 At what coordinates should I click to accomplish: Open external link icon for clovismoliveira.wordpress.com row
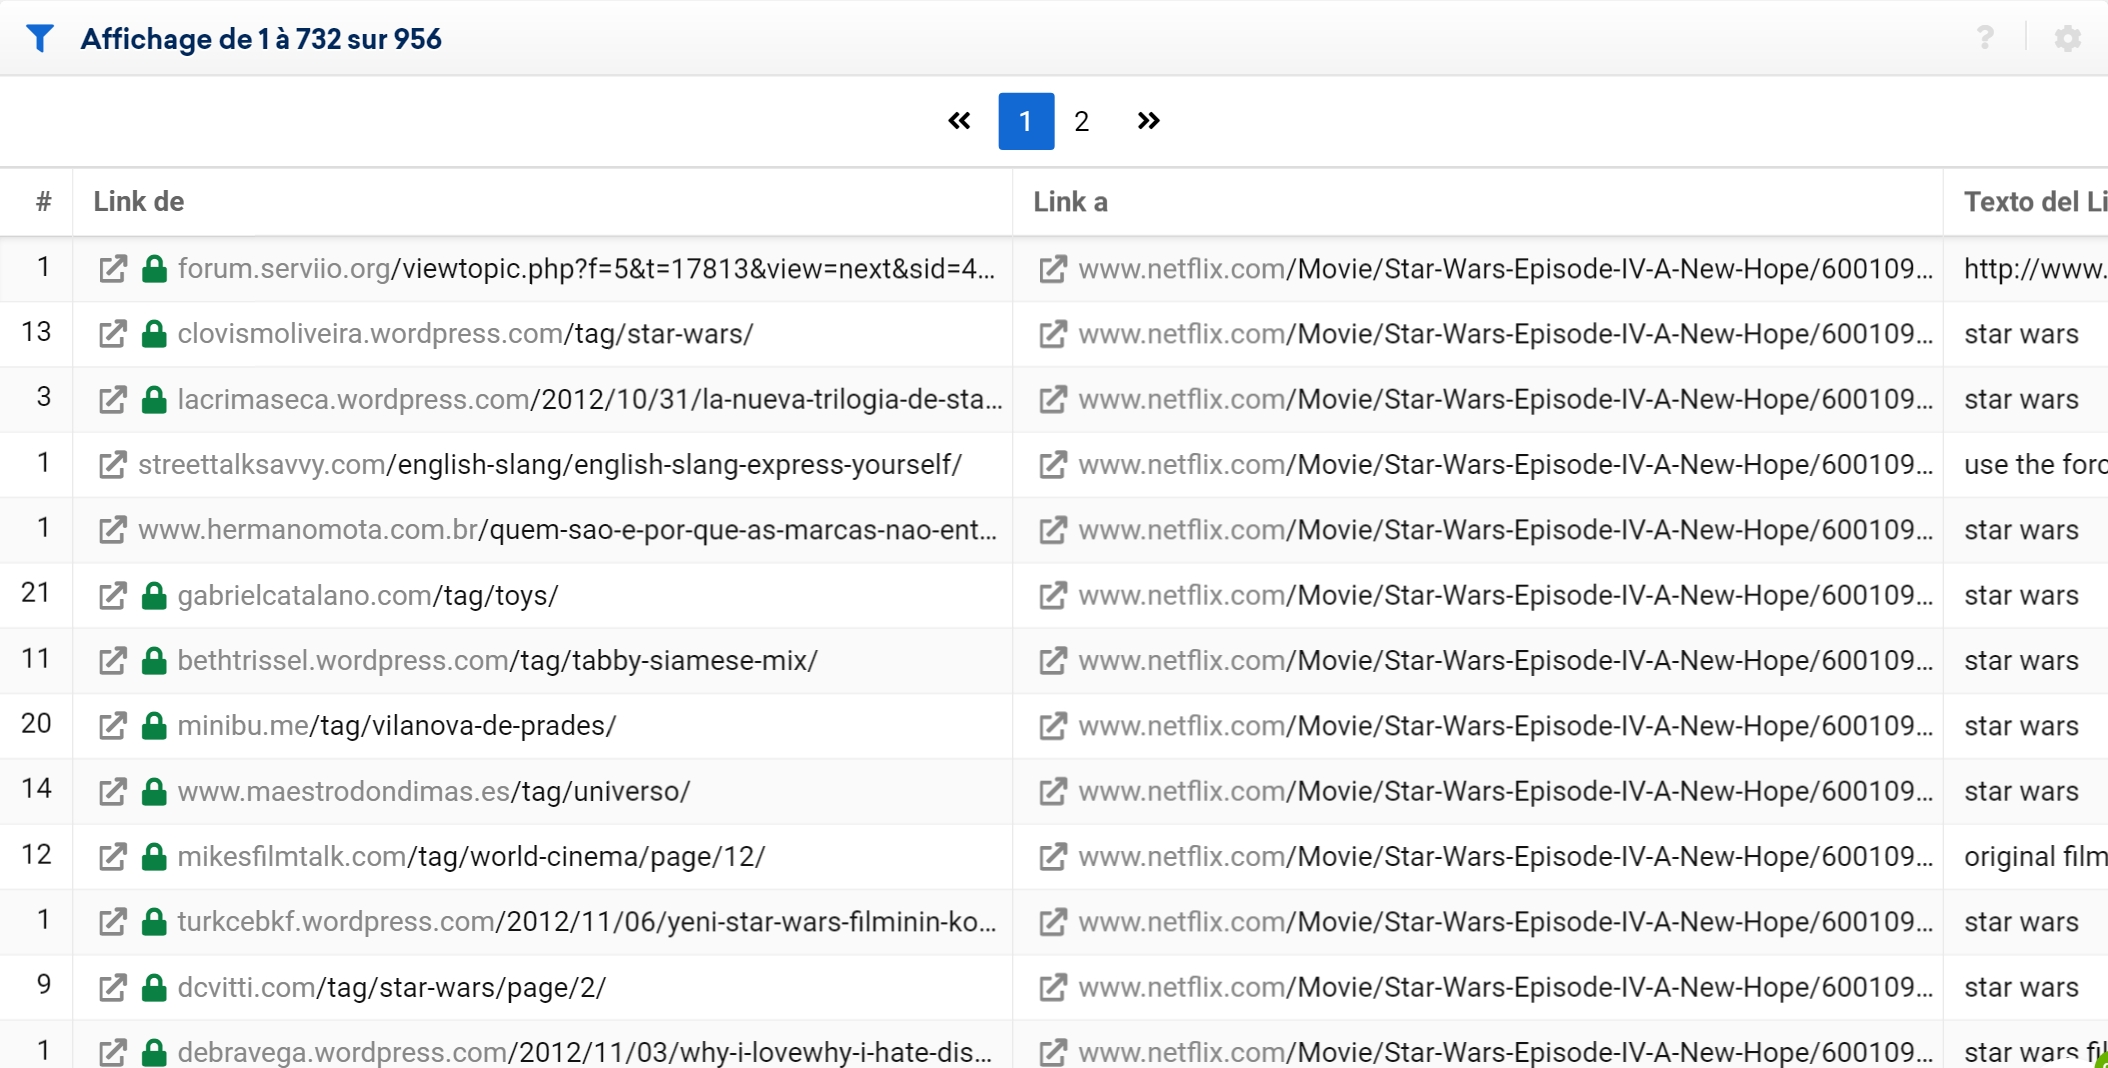coord(113,334)
